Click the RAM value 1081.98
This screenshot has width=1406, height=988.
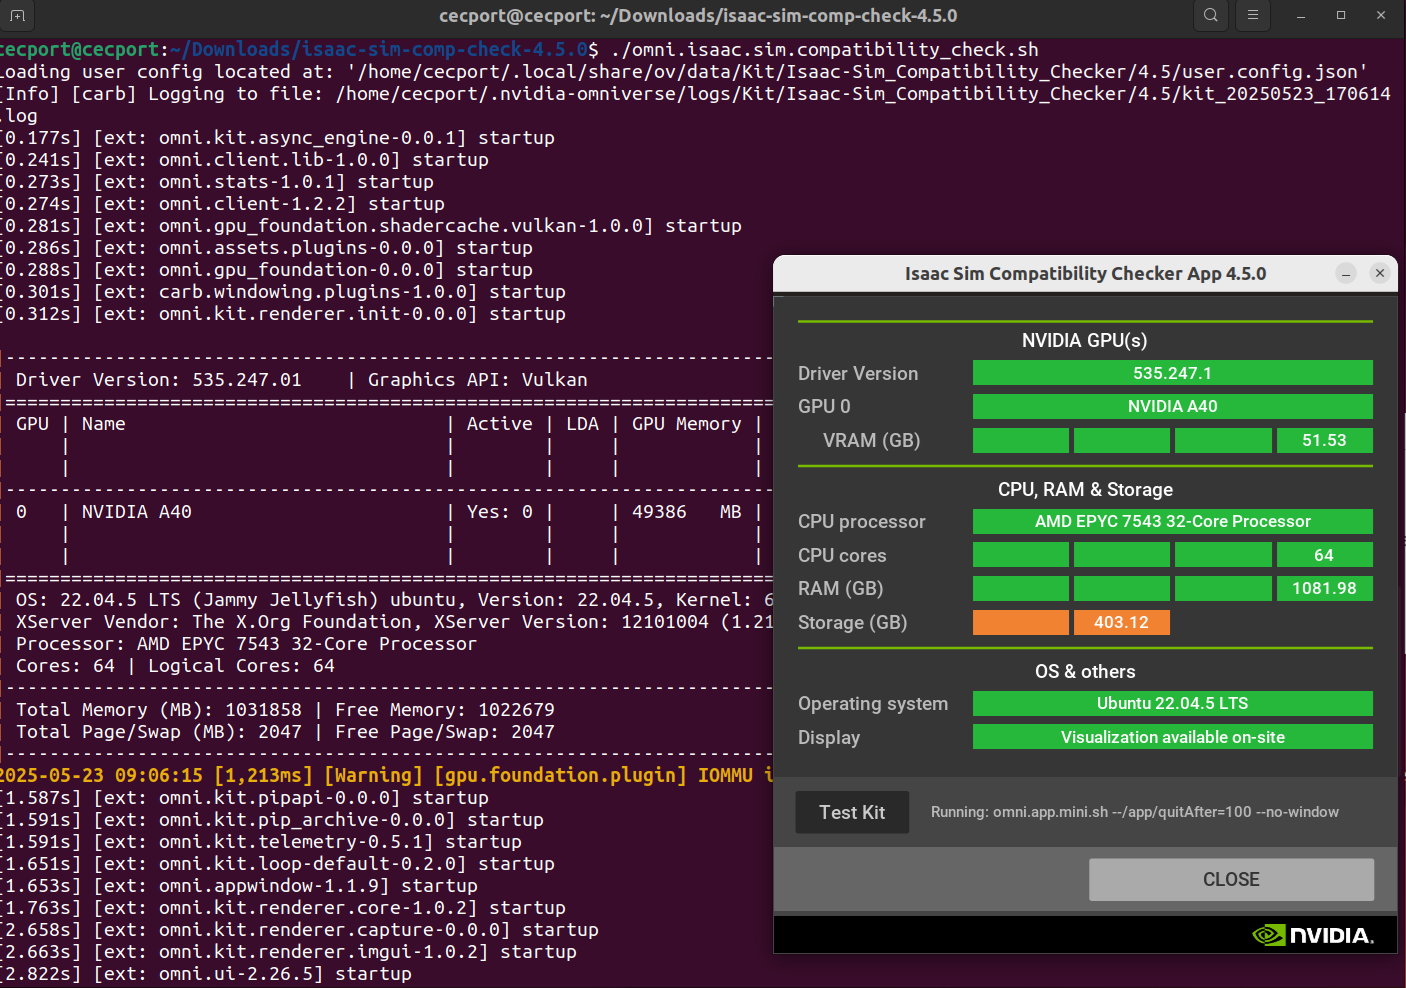(x=1324, y=588)
